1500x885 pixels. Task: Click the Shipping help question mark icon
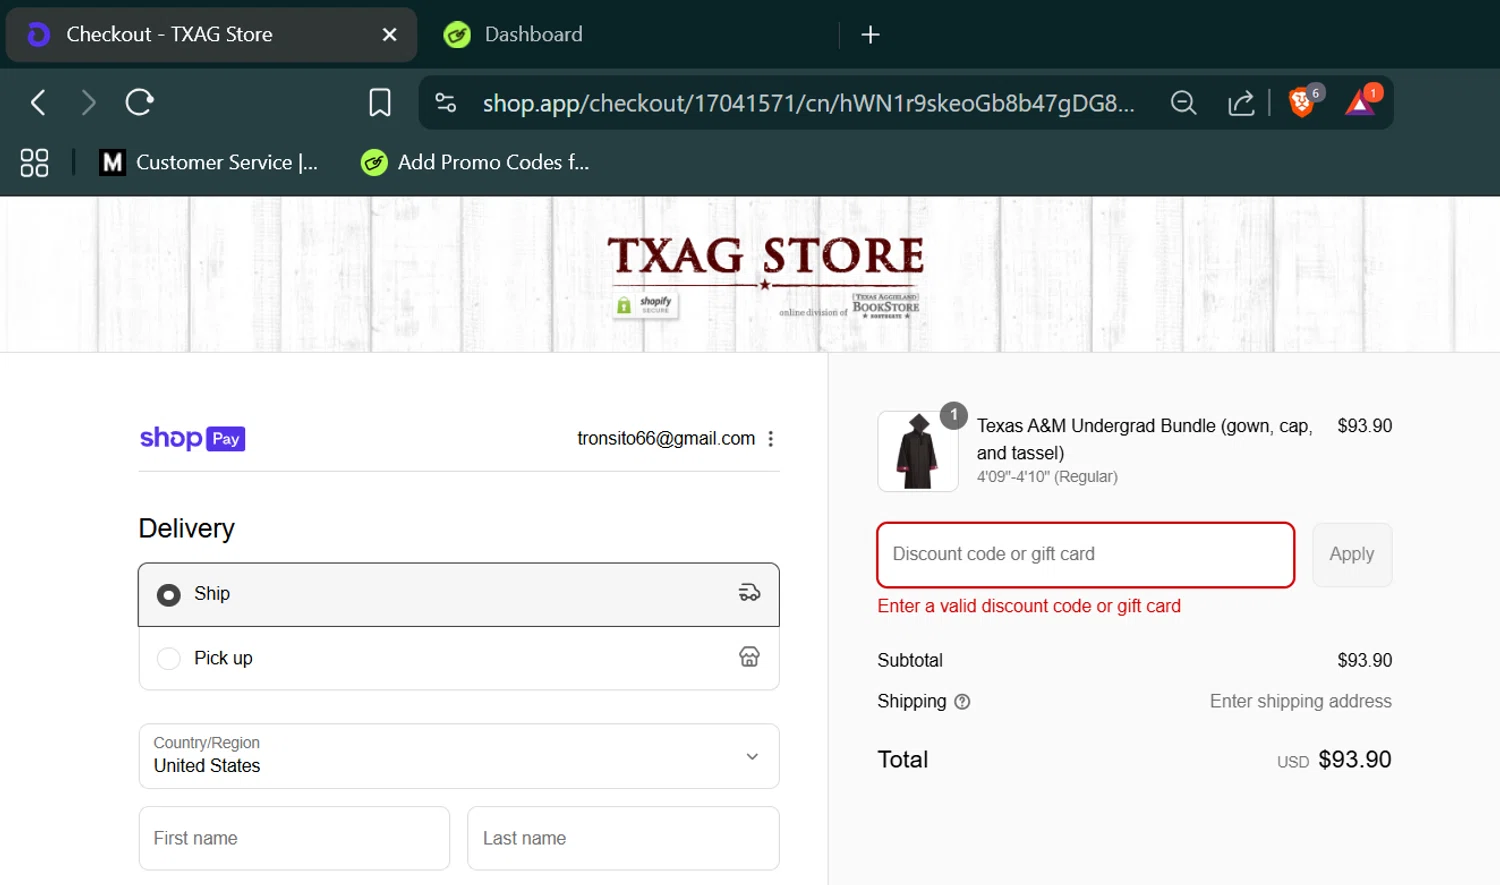(962, 702)
